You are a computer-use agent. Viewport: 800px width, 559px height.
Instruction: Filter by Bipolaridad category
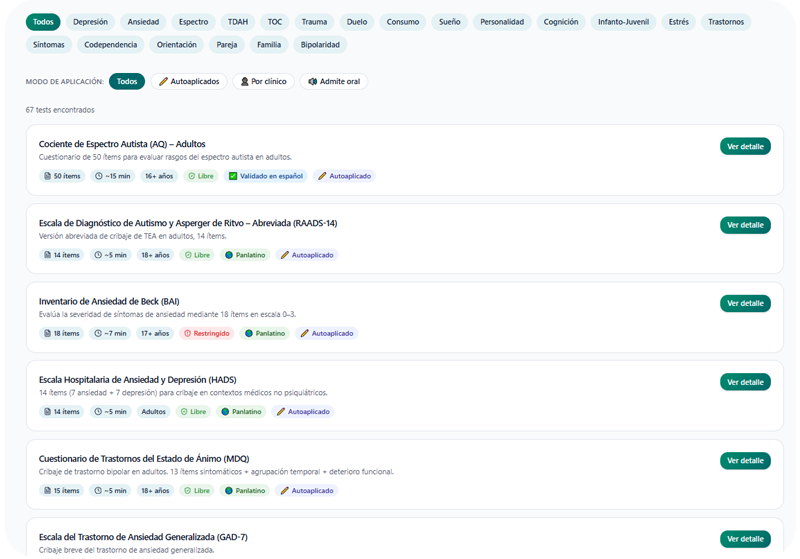click(320, 45)
